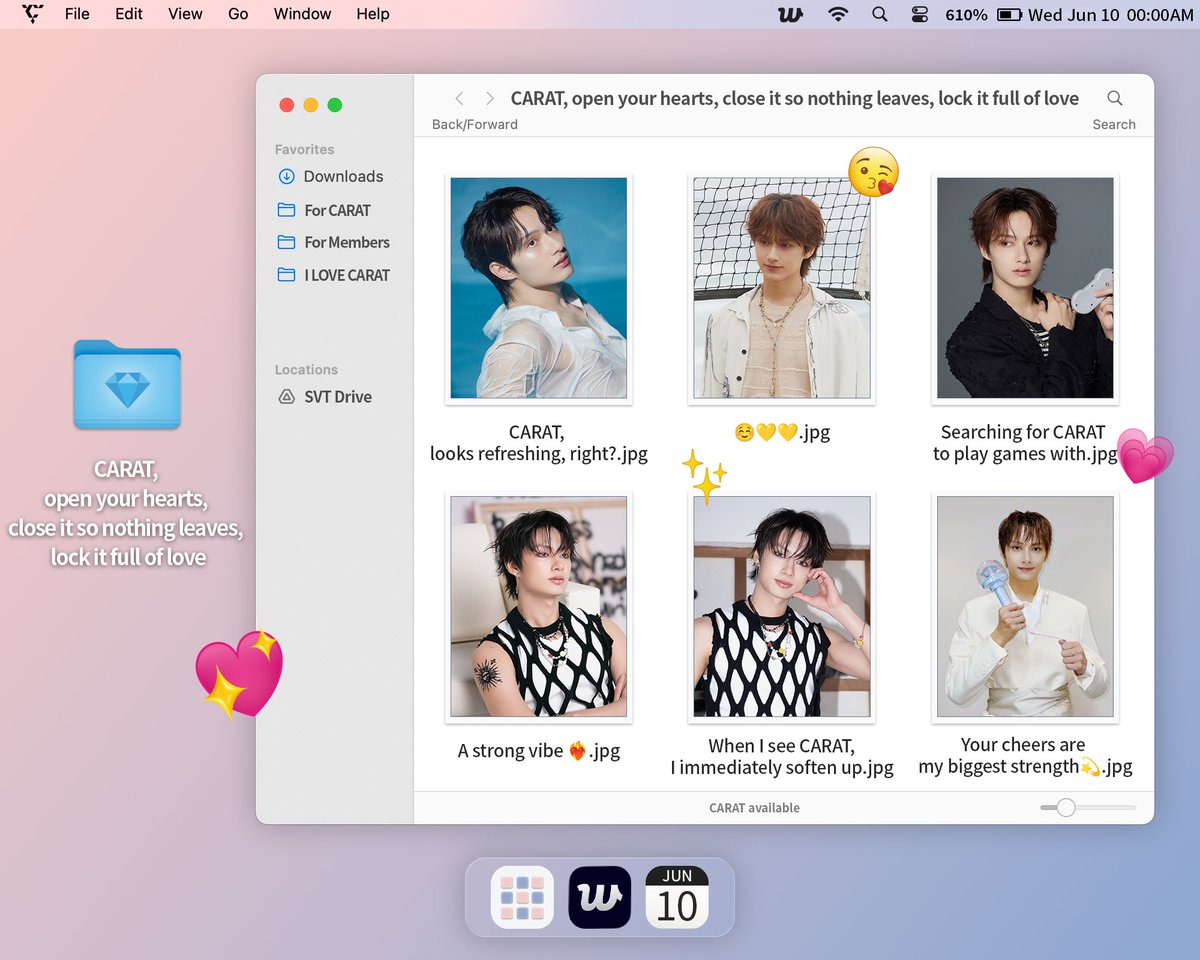The image size is (1200, 960).
Task: Open Control Center from menu bar
Action: point(920,14)
